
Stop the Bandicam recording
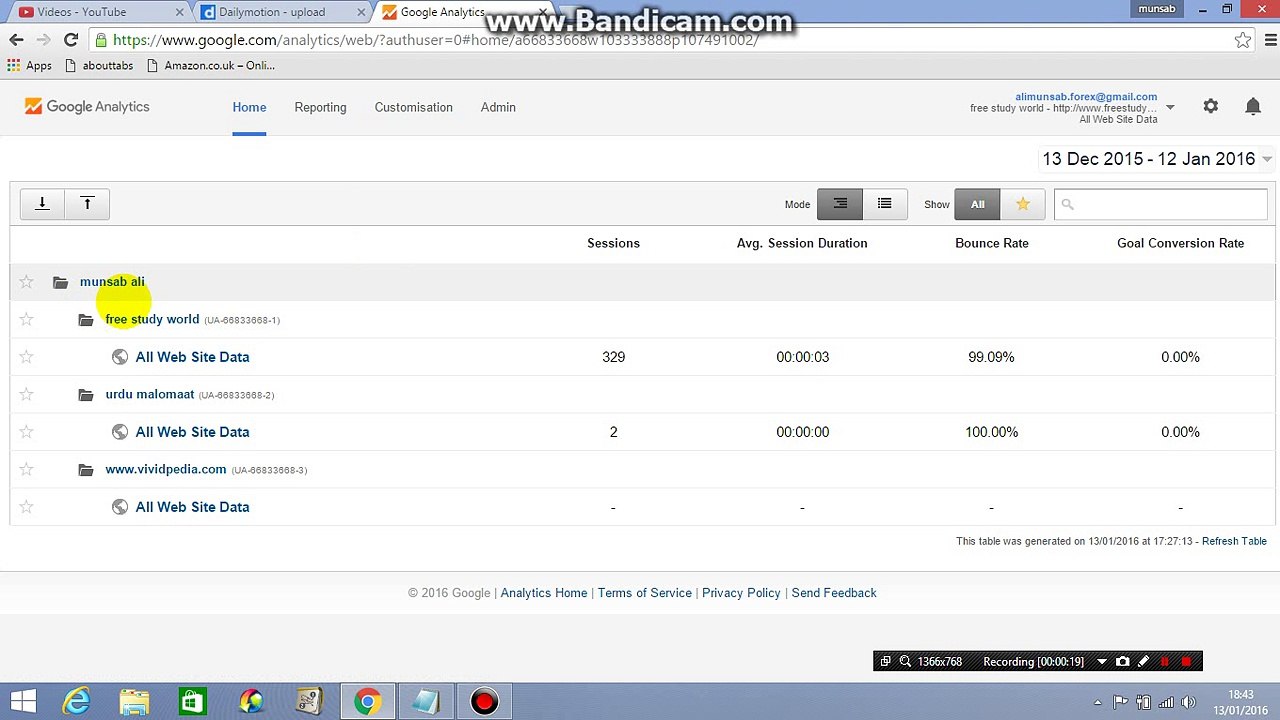(1187, 661)
